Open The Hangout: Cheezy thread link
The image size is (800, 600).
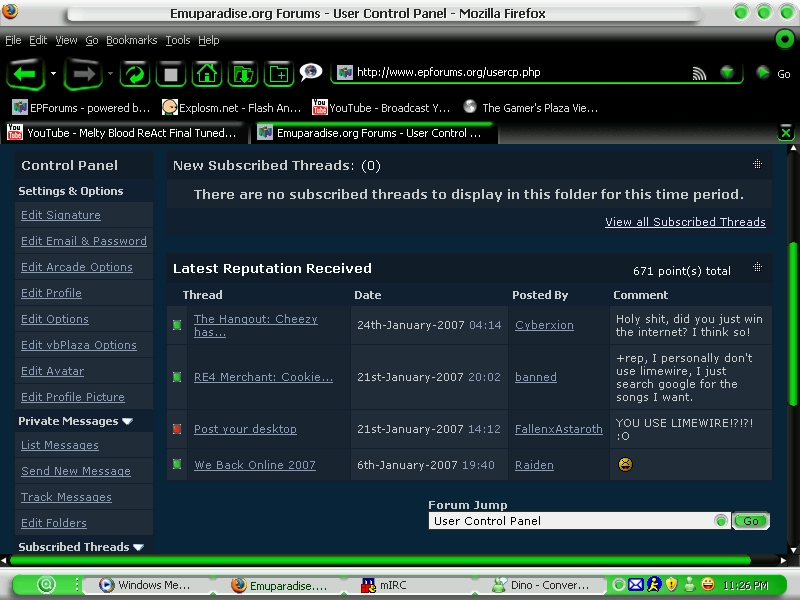coord(256,326)
